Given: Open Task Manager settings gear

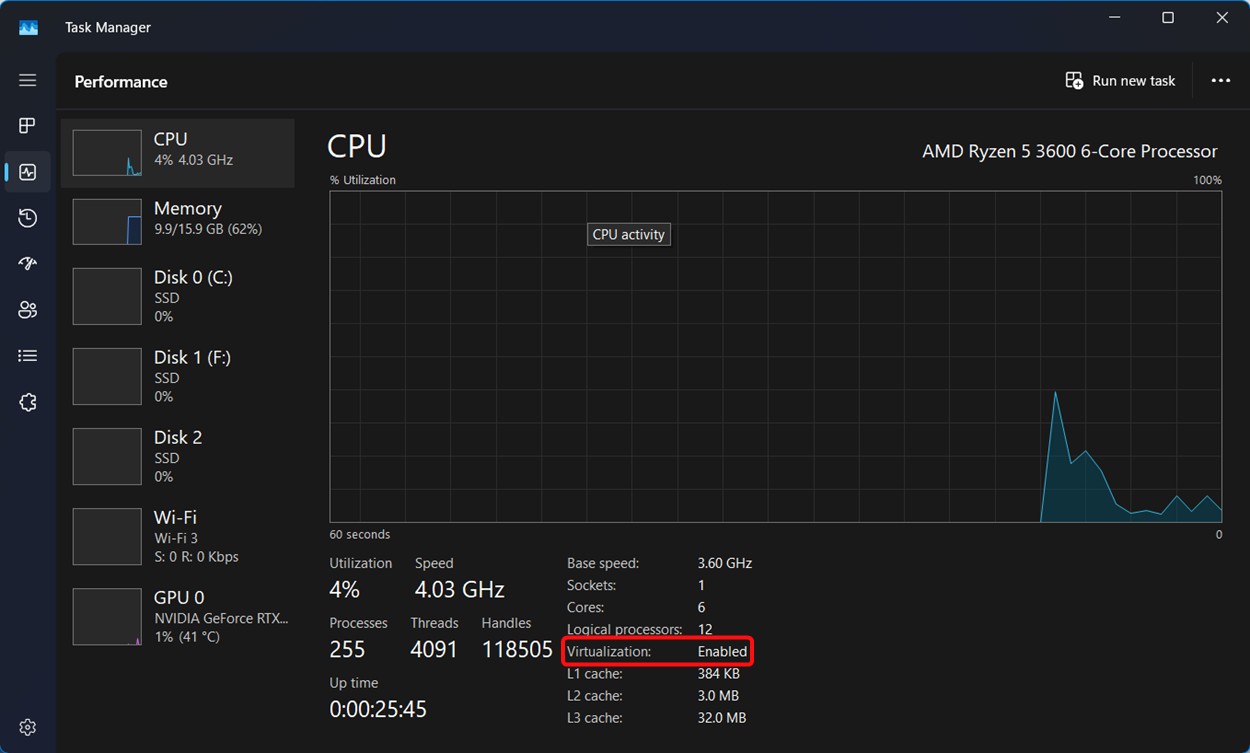Looking at the screenshot, I should click(28, 727).
